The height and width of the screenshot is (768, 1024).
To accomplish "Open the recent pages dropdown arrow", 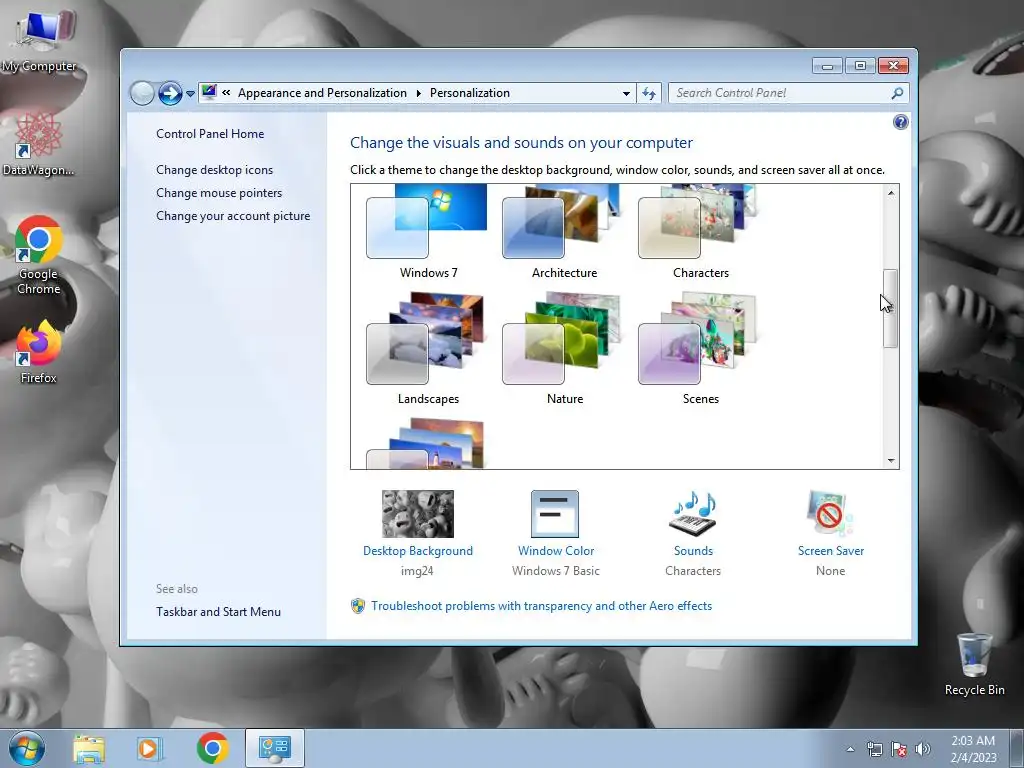I will 190,94.
